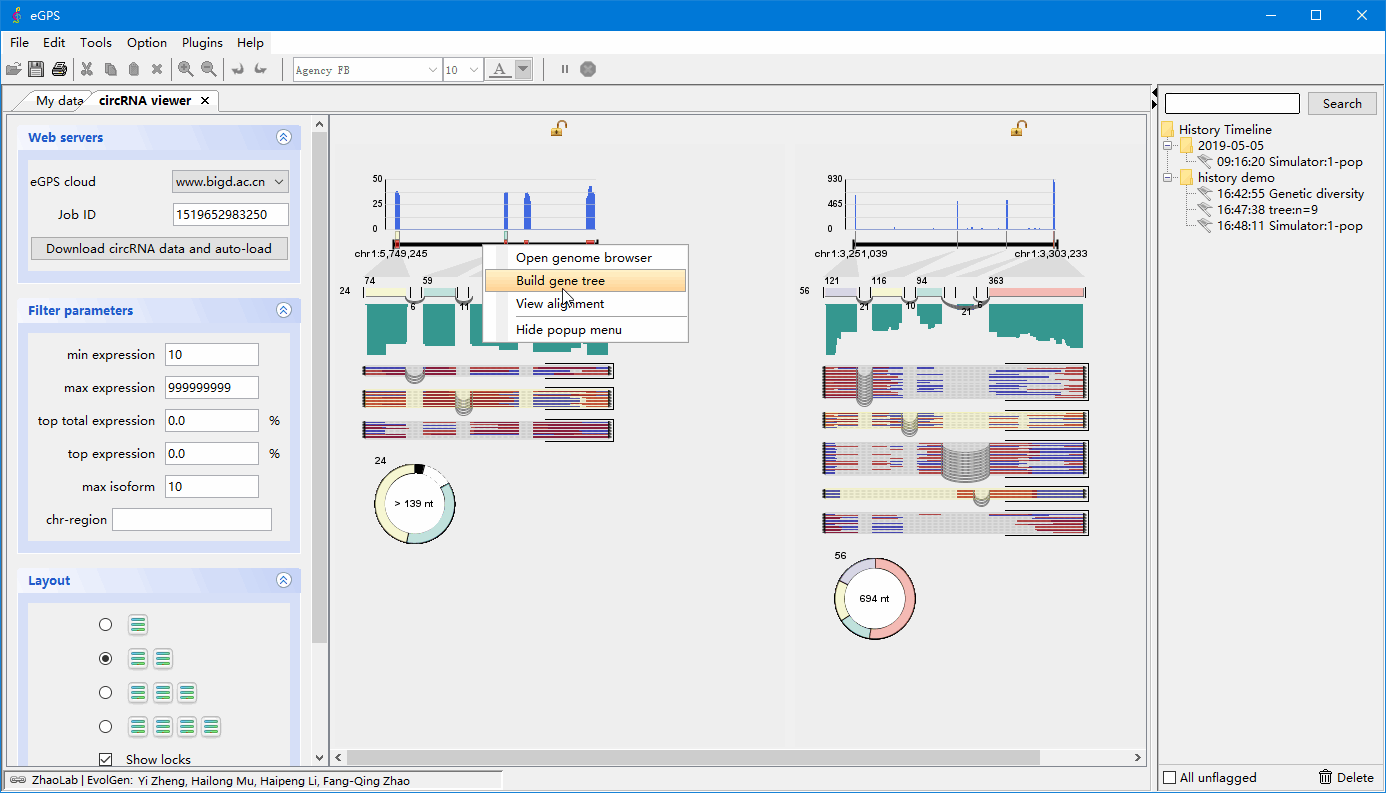Open the Agency FB font dropdown
Viewport: 1386px width, 793px height.
point(433,69)
